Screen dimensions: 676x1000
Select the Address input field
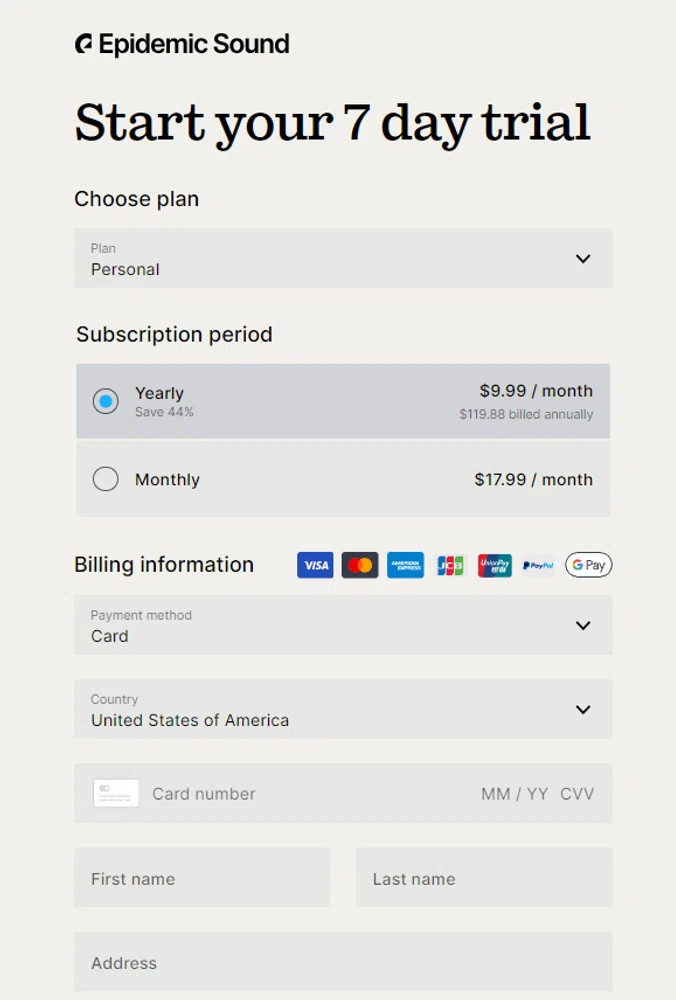[343, 963]
